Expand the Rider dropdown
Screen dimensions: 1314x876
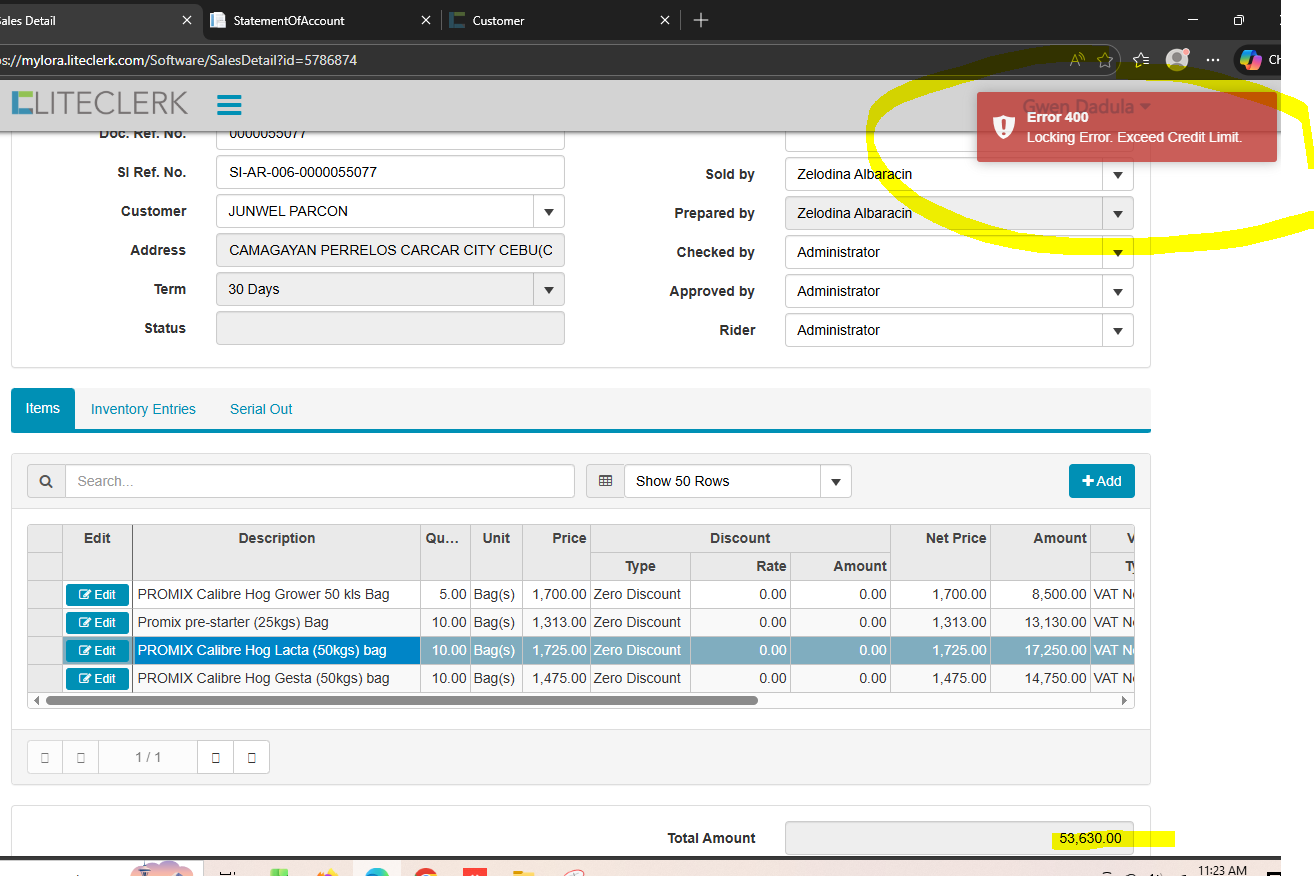(1117, 330)
